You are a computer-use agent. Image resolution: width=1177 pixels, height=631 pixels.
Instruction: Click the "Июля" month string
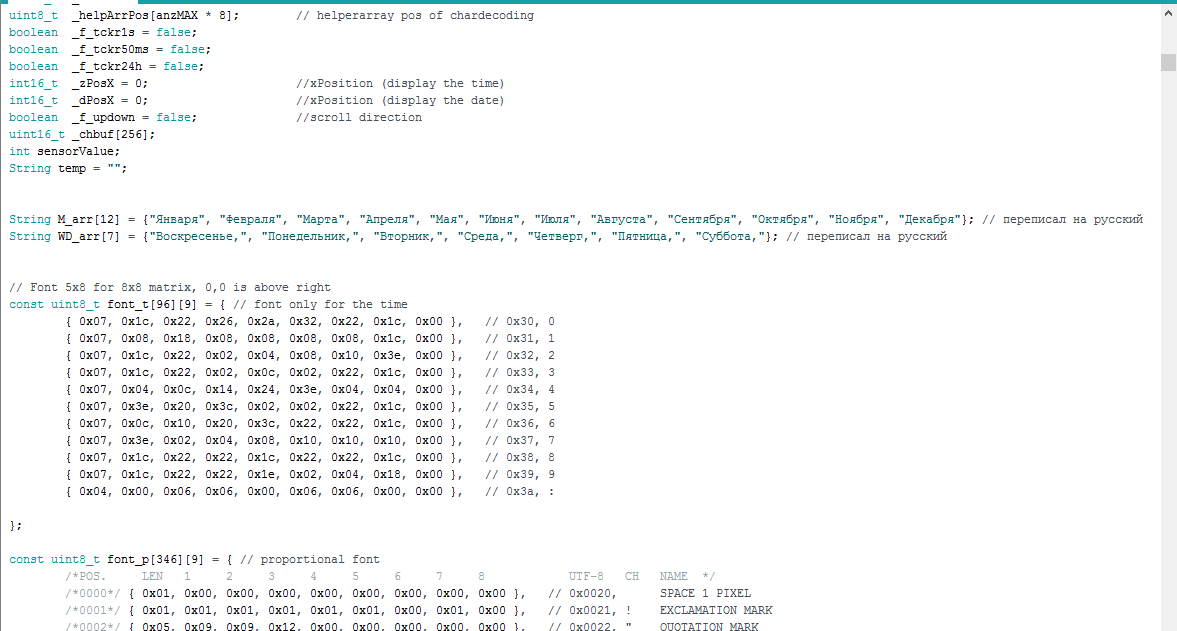click(555, 220)
